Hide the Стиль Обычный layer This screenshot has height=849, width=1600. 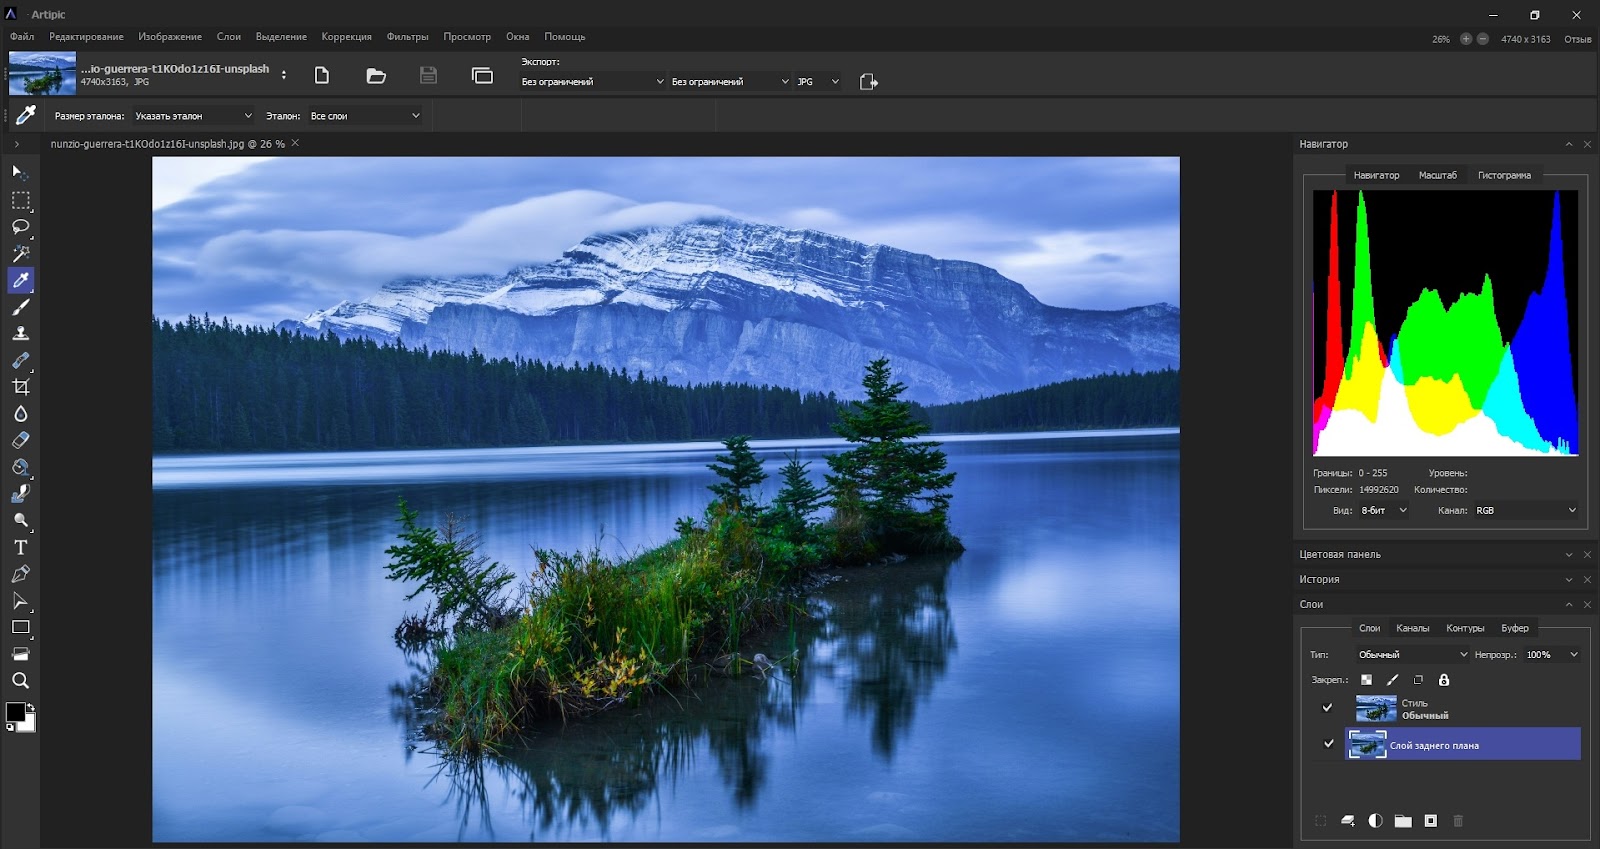(1327, 708)
